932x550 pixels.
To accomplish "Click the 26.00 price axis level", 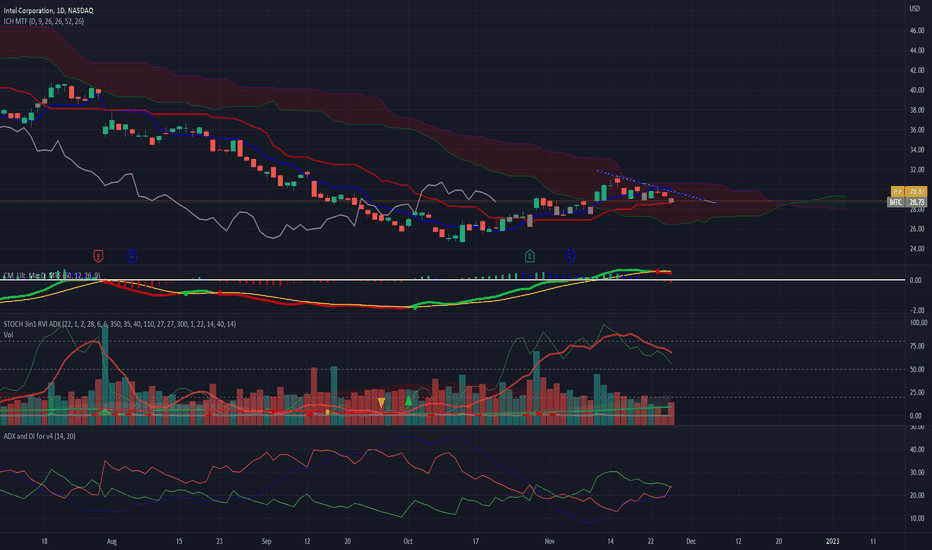I will point(917,229).
